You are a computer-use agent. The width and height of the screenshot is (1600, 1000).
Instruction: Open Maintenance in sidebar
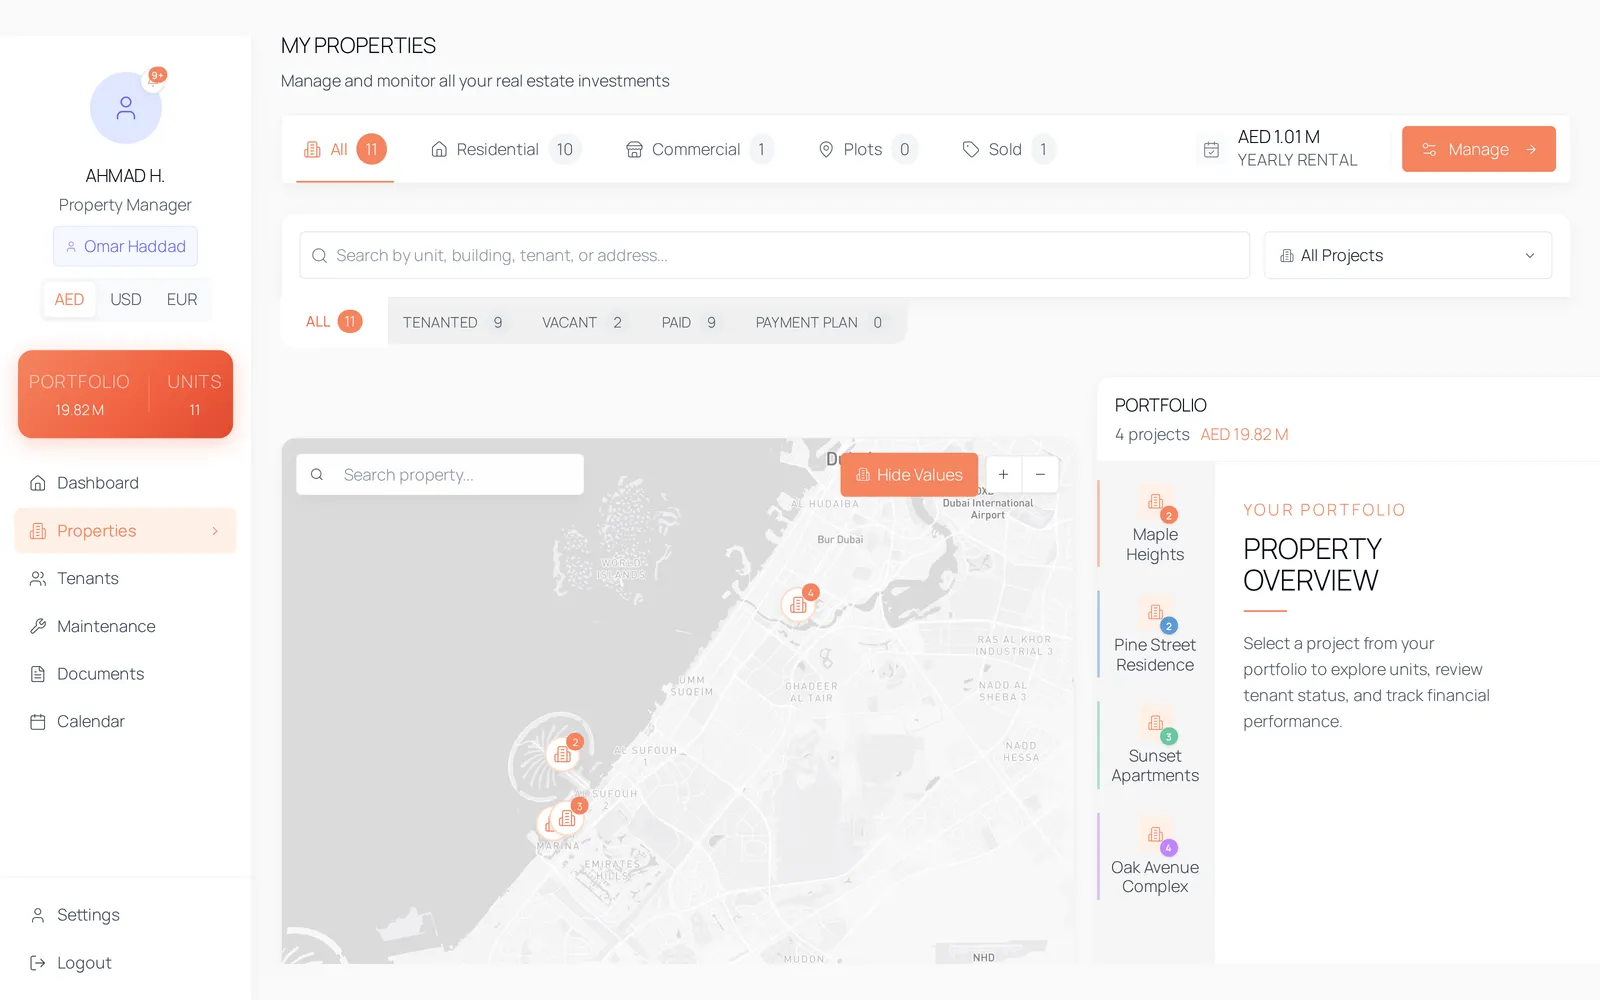tap(125, 626)
